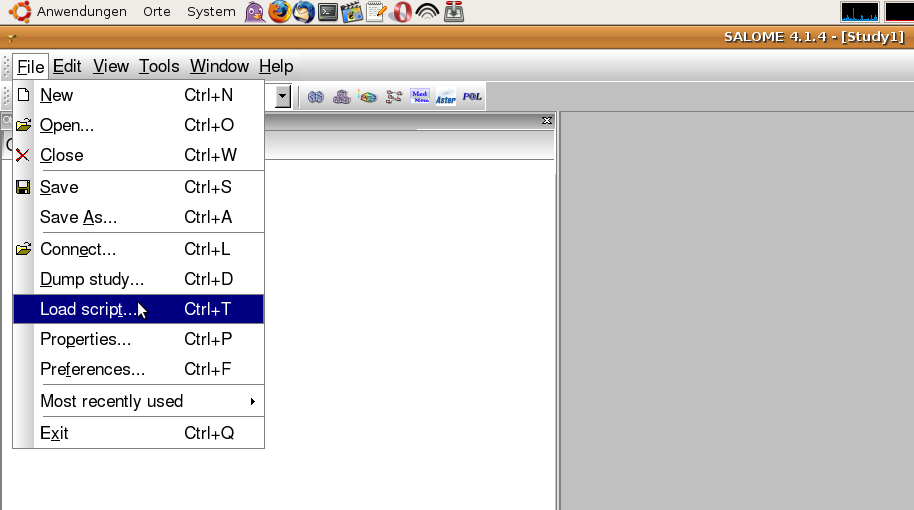Open the Help menu
The height and width of the screenshot is (510, 914).
tap(276, 66)
